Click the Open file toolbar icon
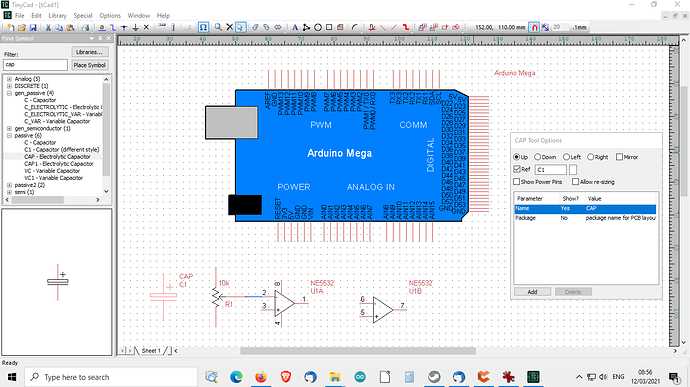 [x=22, y=27]
